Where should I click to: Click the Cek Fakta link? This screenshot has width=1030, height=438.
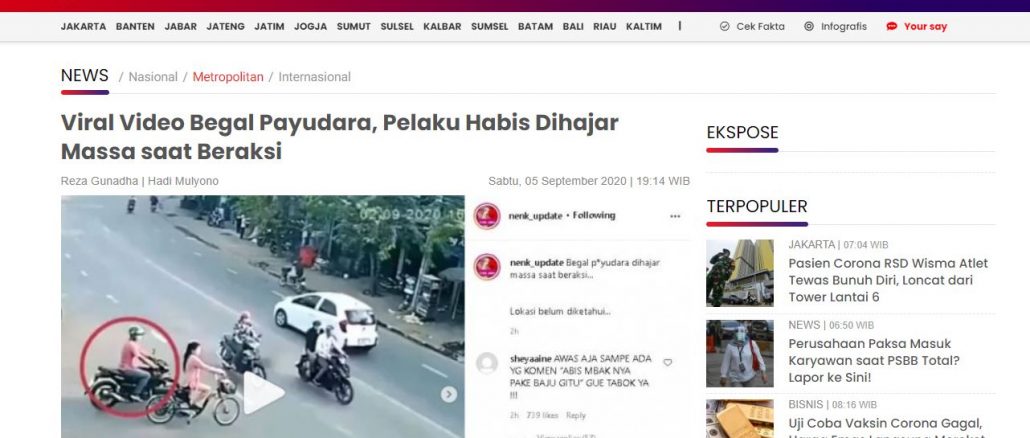pos(761,27)
